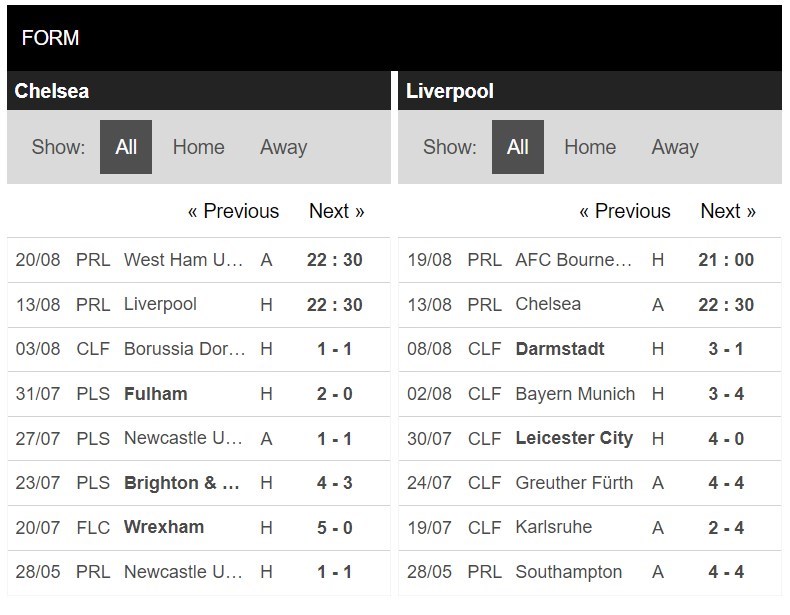The image size is (790, 615).
Task: Select the All tab under Liverpool
Action: click(x=517, y=147)
